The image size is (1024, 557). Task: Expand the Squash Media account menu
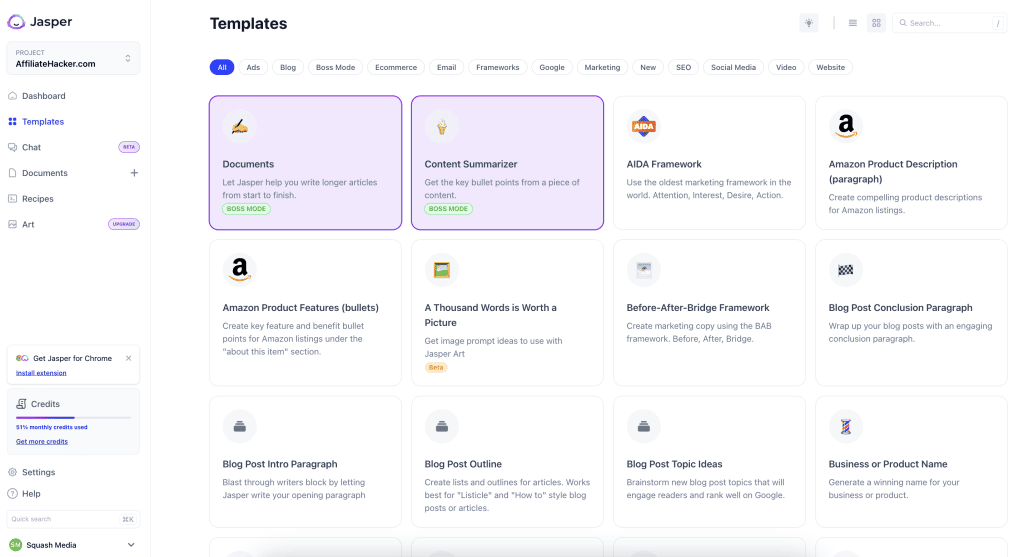click(131, 545)
